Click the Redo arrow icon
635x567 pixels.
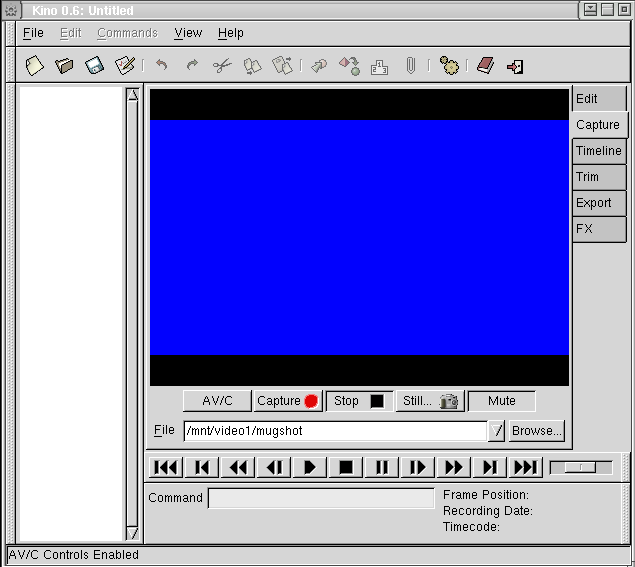tap(192, 65)
